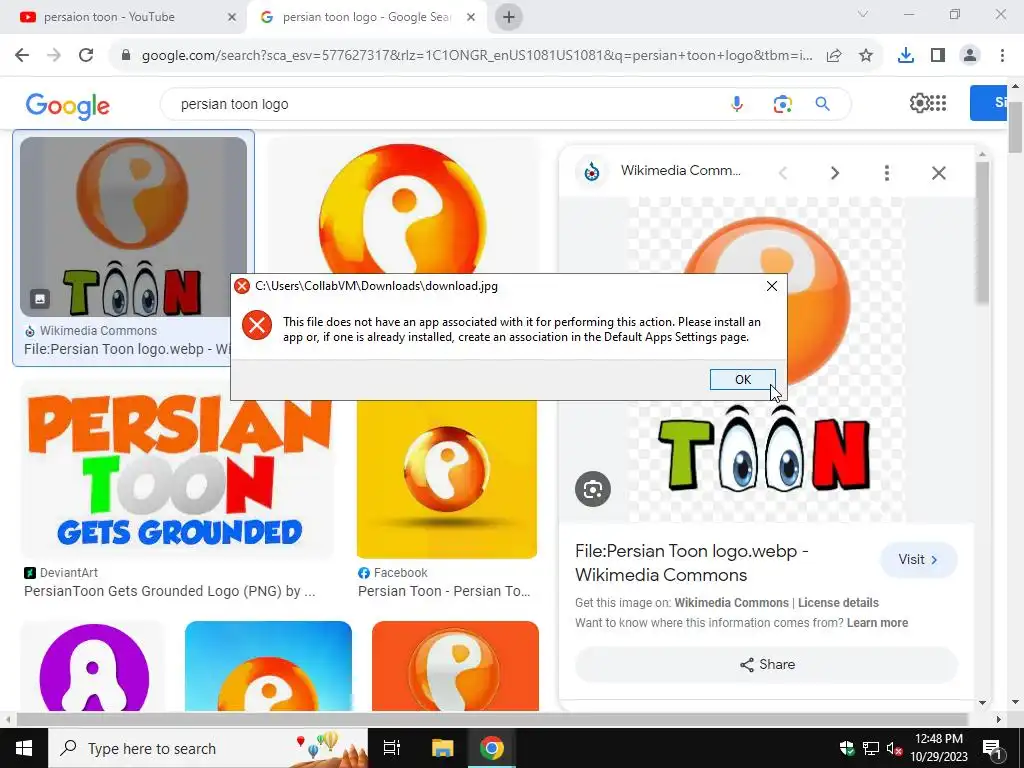Open the Google apps grid
Image resolution: width=1024 pixels, height=768 pixels.
pos(938,103)
